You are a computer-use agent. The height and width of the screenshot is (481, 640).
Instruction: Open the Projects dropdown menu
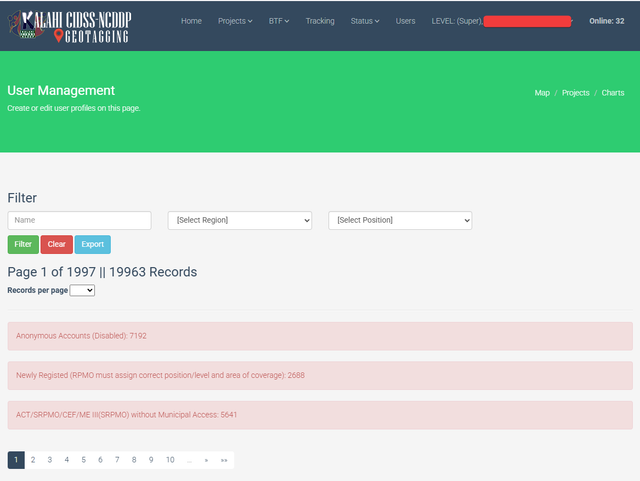coord(235,21)
